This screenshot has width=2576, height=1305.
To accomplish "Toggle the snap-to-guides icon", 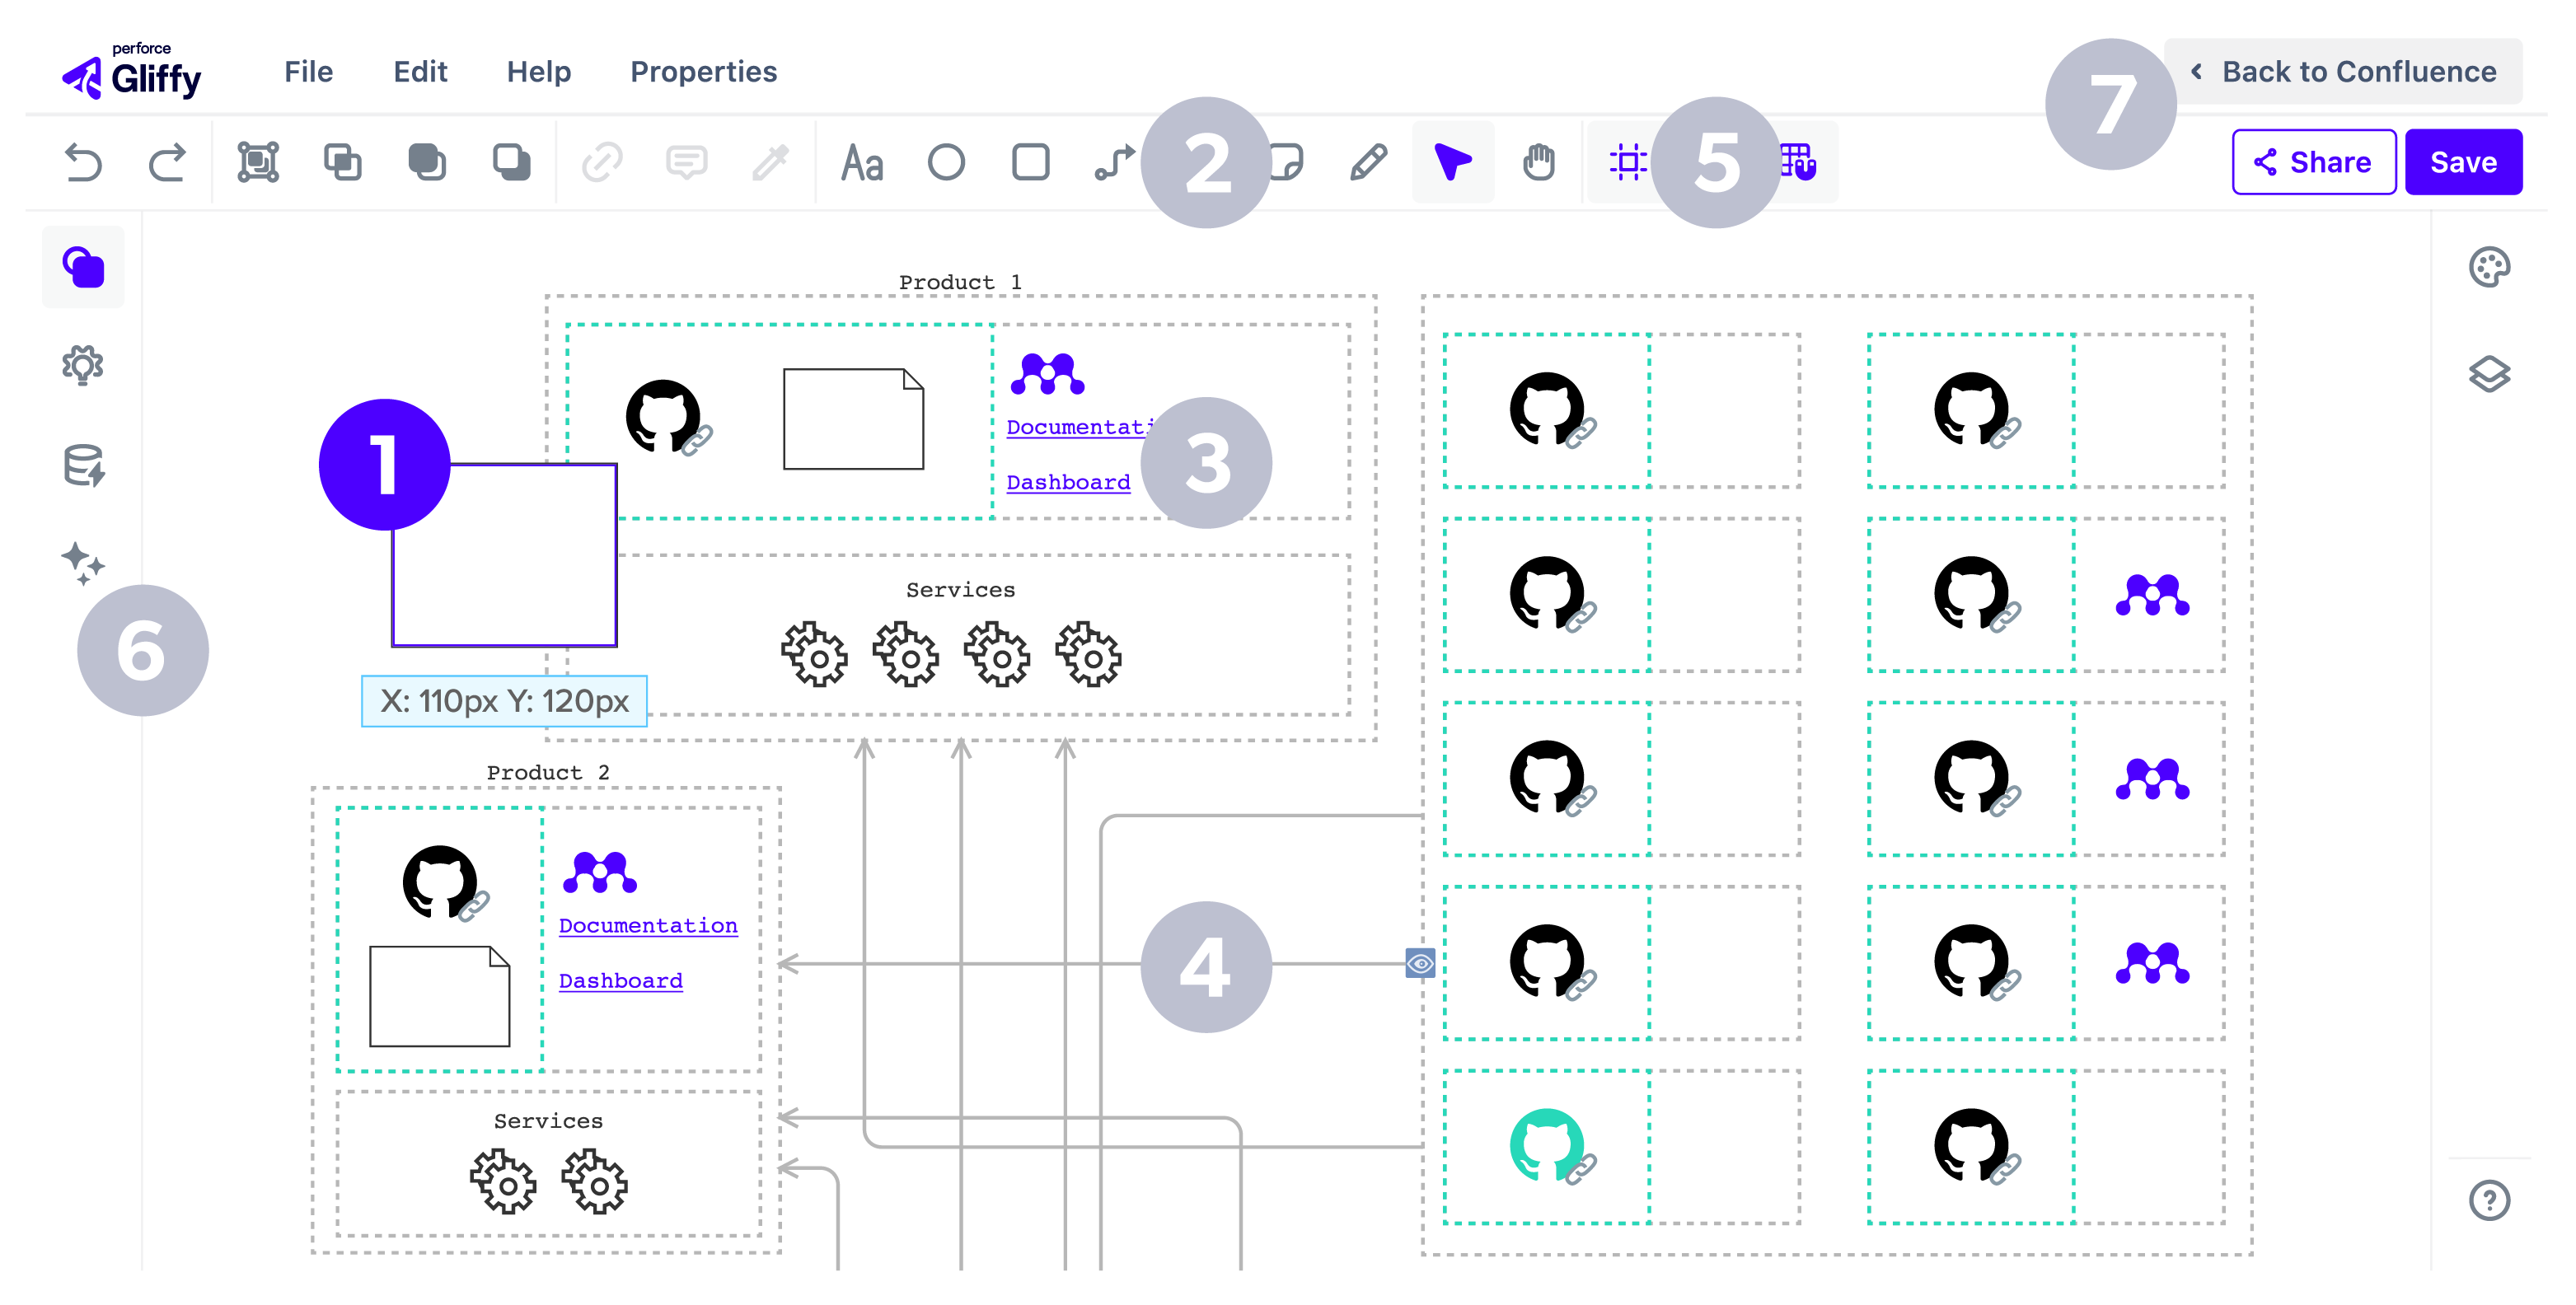I will pos(1629,162).
